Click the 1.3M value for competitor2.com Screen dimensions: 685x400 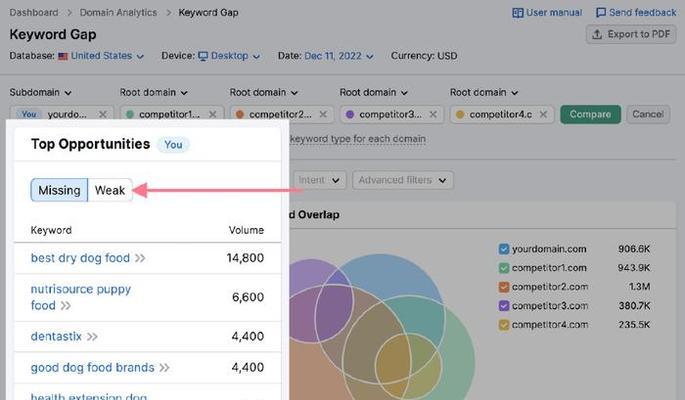[640, 287]
